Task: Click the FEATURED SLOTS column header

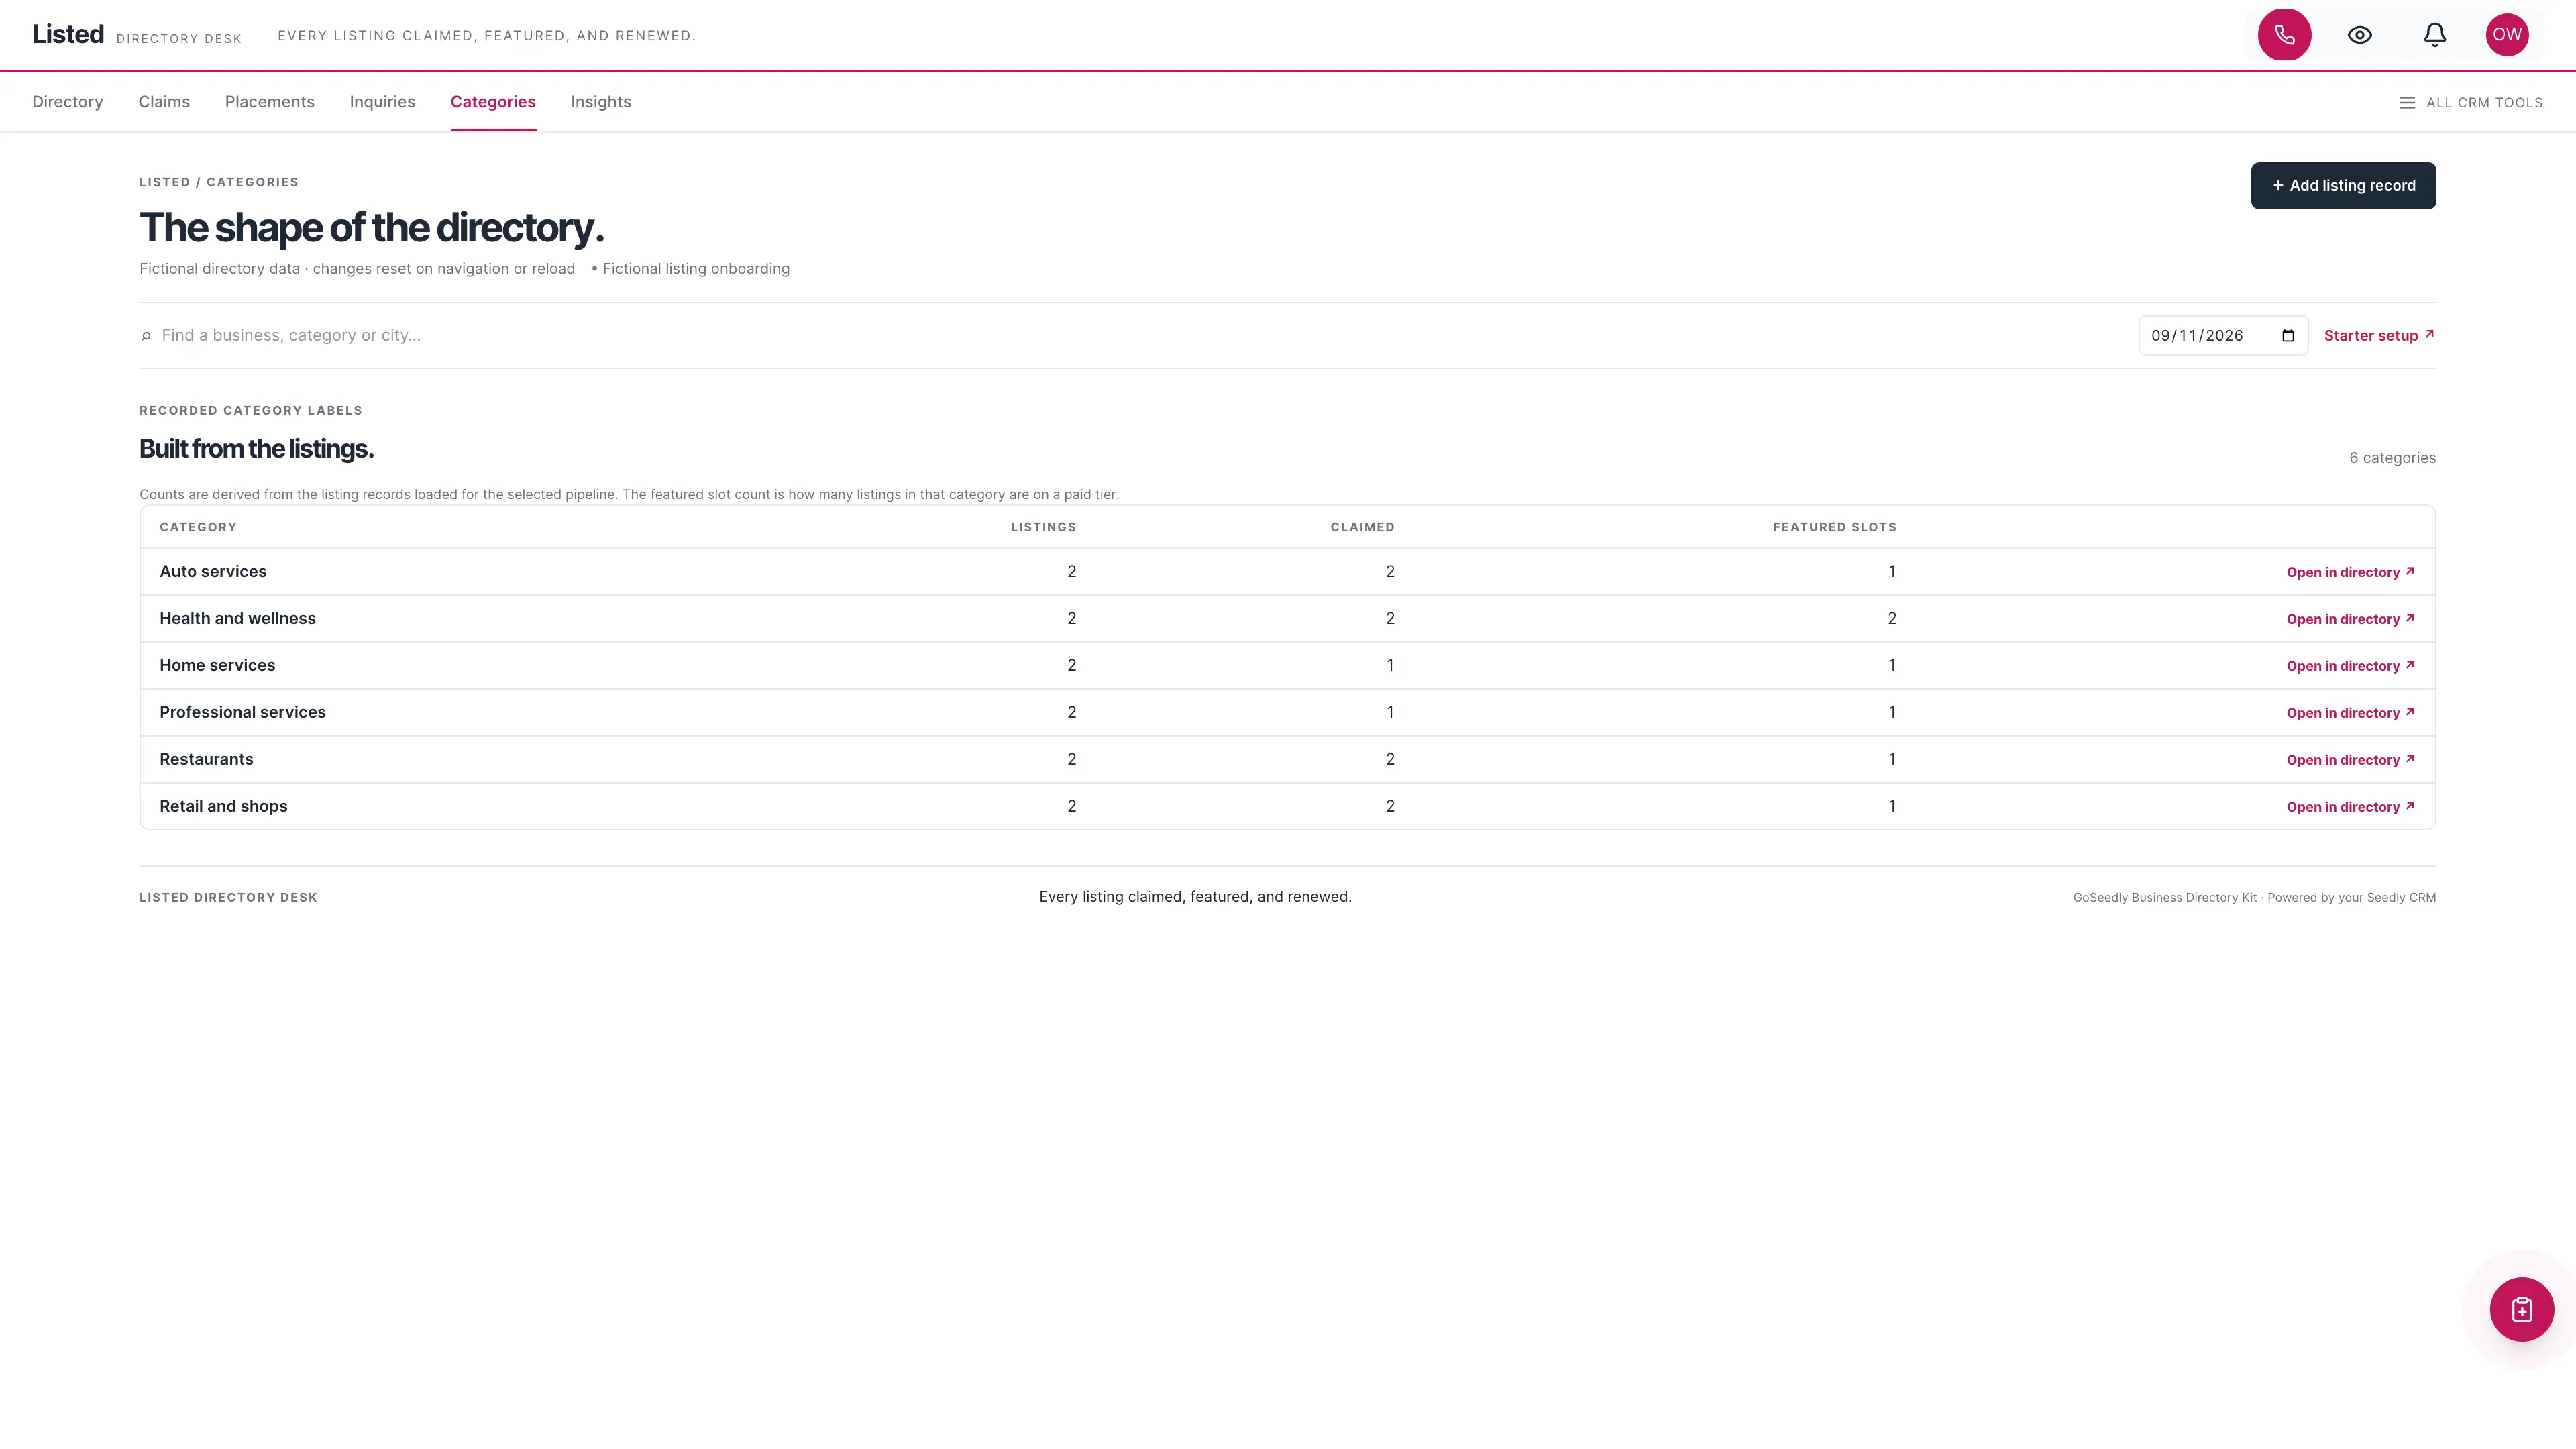Action: (1834, 527)
